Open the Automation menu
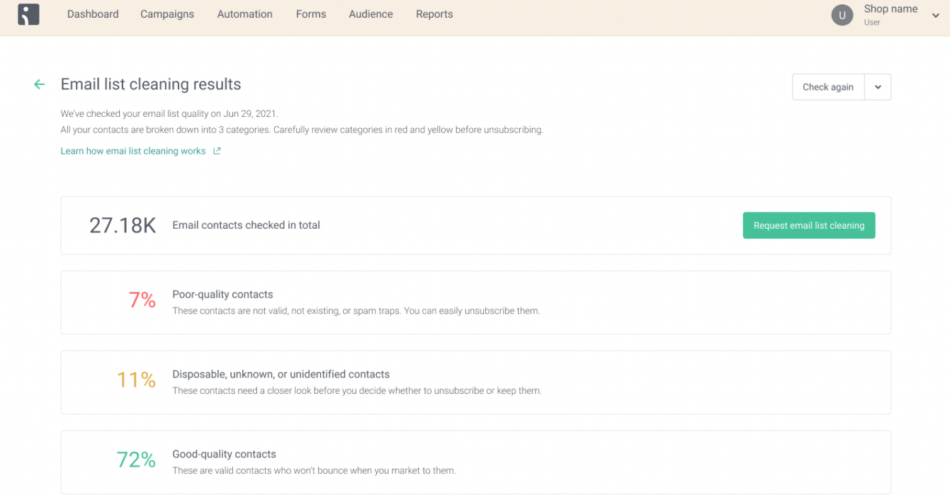Viewport: 950px width, 500px height. click(x=245, y=14)
